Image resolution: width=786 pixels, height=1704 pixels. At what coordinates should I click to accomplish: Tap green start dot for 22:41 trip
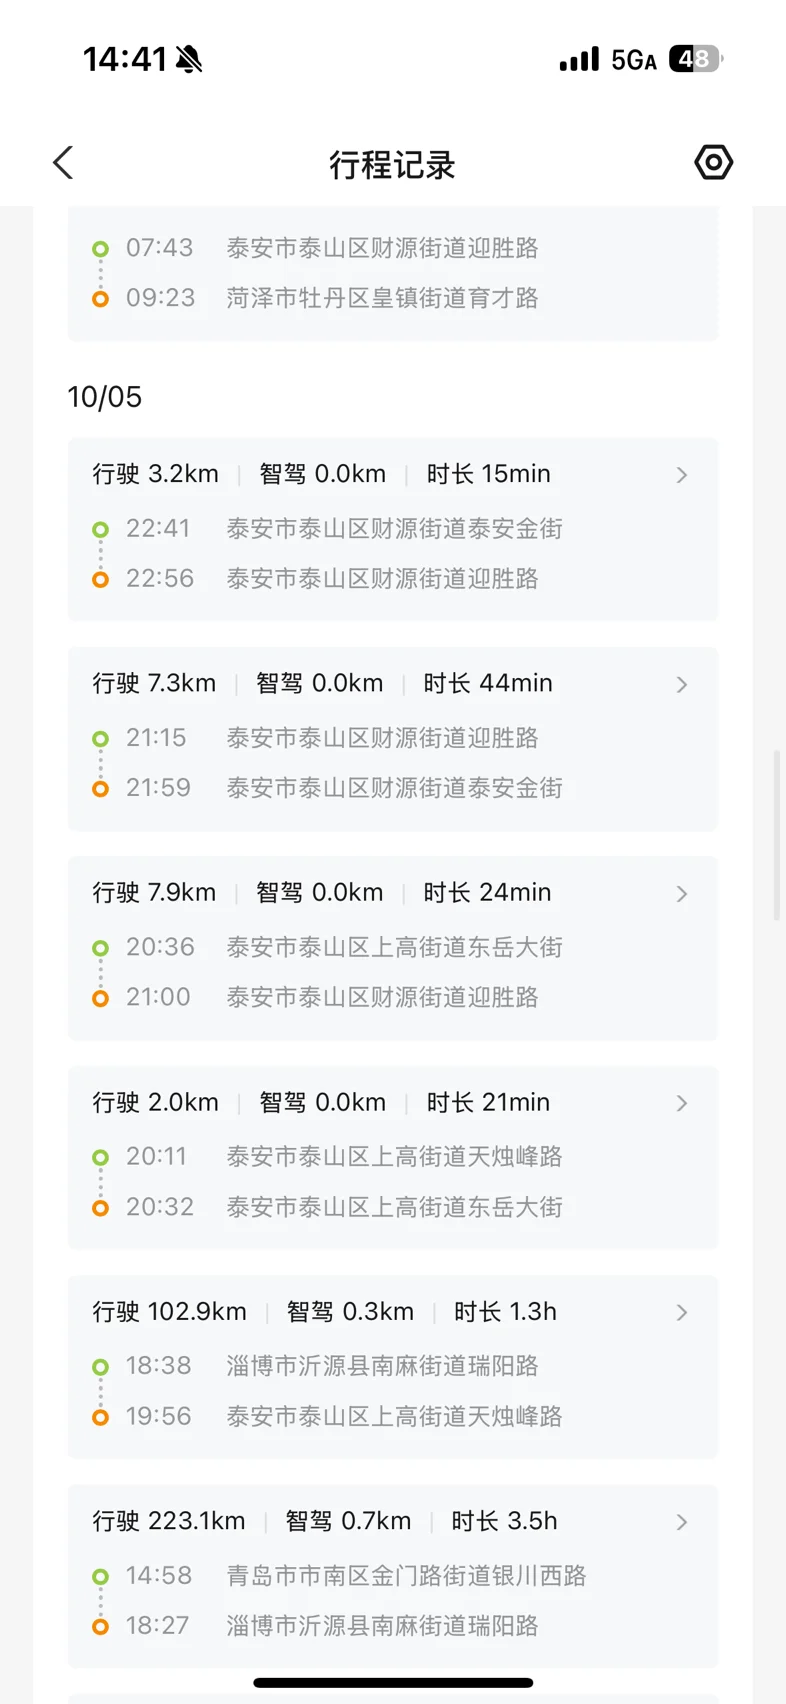click(x=100, y=529)
